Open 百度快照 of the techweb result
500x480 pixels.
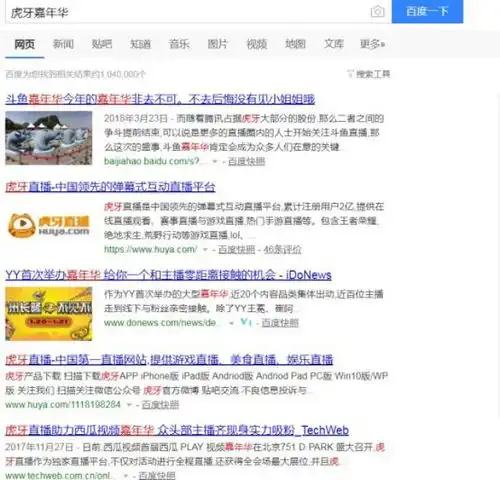pos(157,475)
